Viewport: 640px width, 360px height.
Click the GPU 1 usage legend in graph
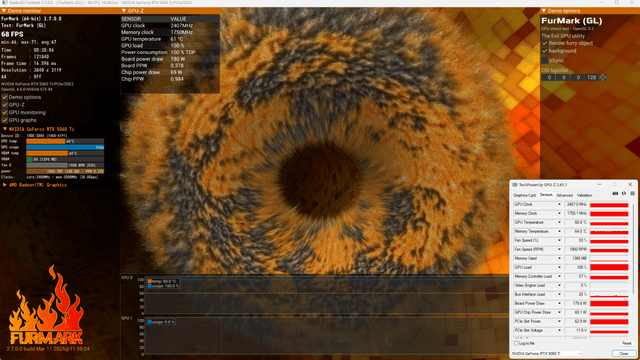coord(161,322)
